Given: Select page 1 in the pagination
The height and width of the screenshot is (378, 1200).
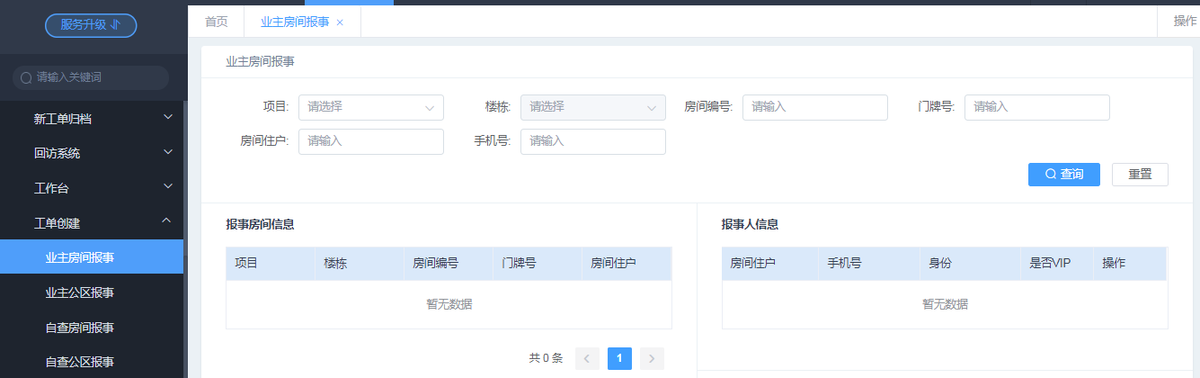Looking at the screenshot, I should pyautogui.click(x=620, y=358).
